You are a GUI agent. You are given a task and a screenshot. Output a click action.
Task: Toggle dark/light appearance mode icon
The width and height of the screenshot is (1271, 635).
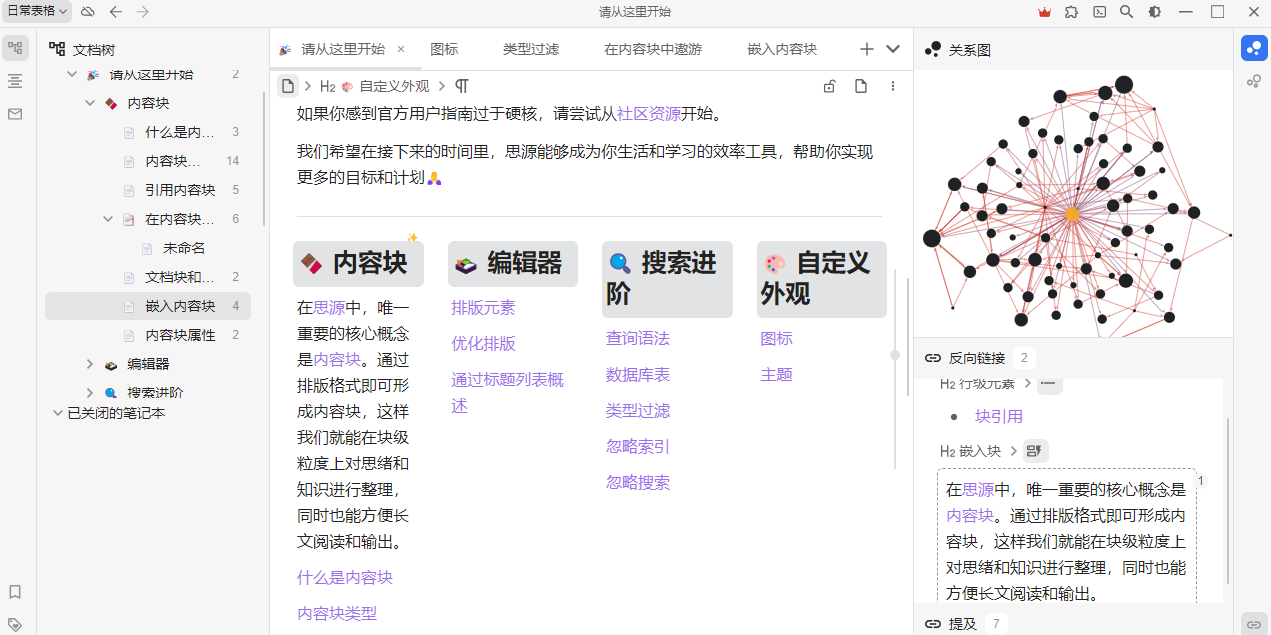1155,12
